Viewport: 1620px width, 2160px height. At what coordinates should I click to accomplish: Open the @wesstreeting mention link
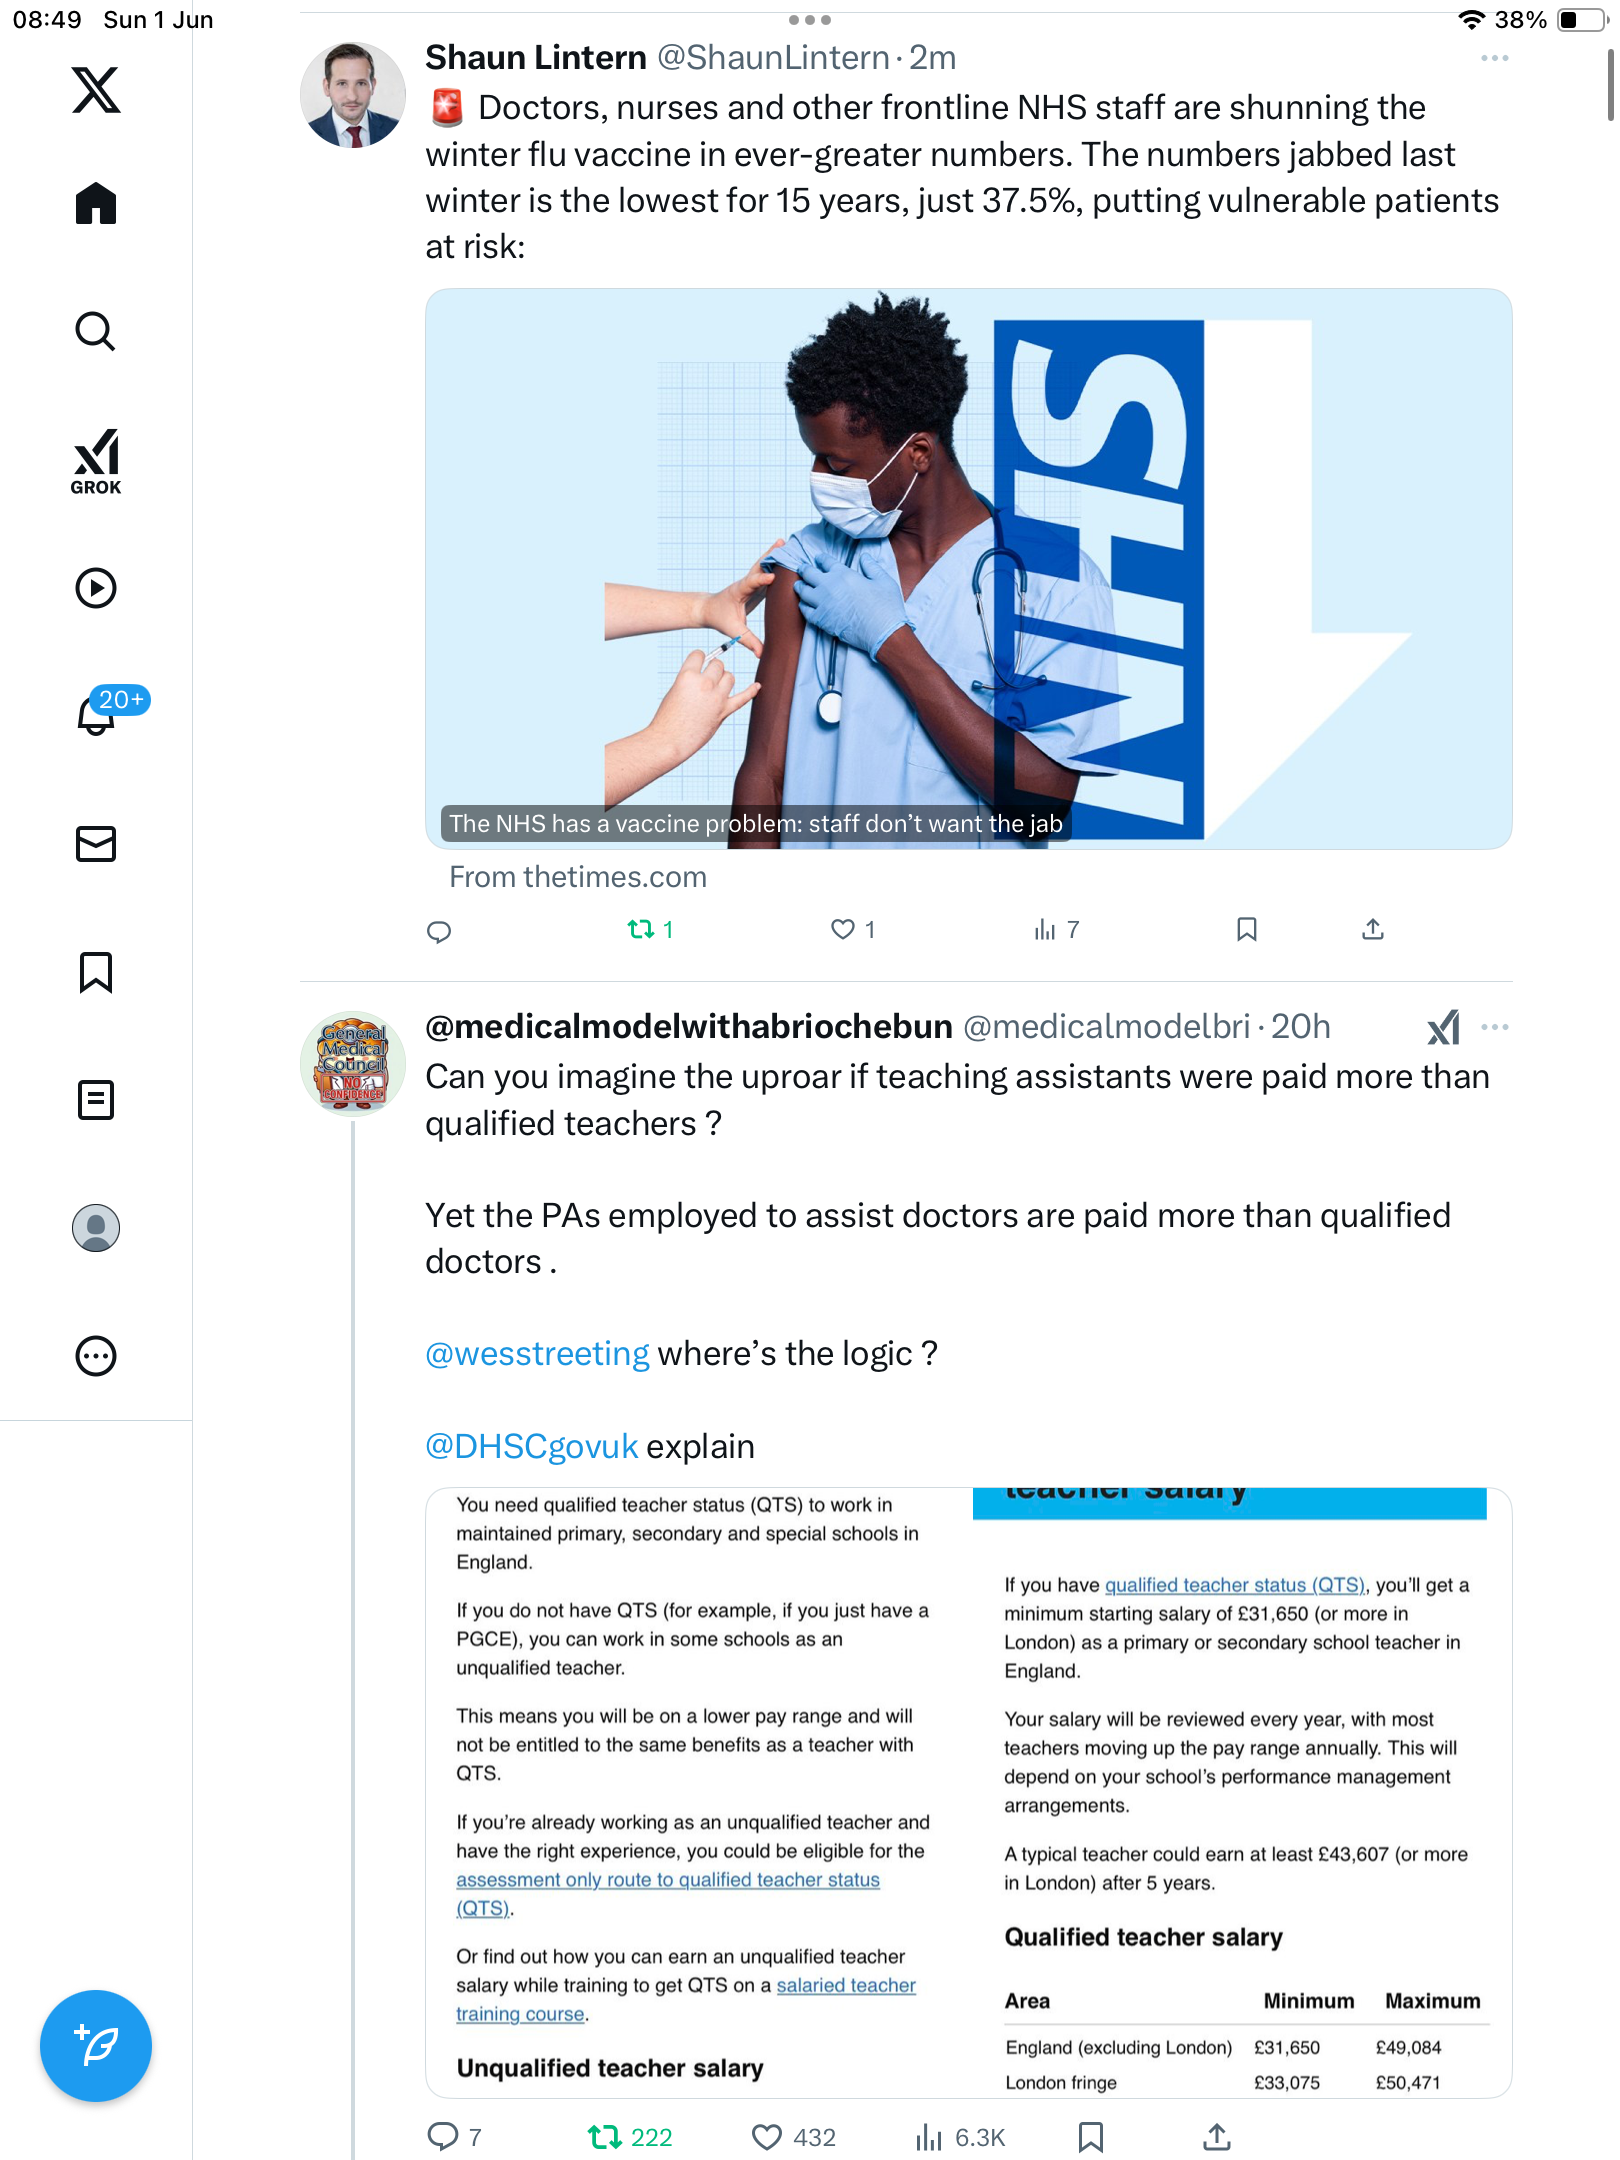537,1354
